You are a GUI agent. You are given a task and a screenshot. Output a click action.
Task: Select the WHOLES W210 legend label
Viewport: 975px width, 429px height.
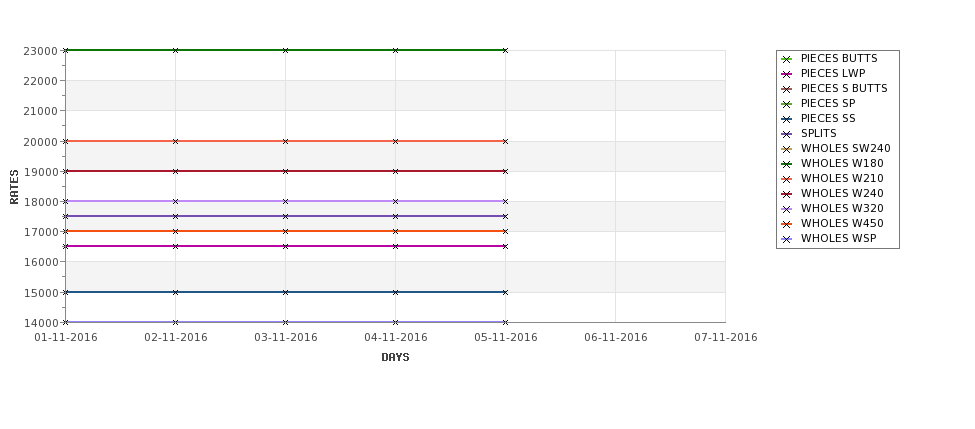coord(842,178)
